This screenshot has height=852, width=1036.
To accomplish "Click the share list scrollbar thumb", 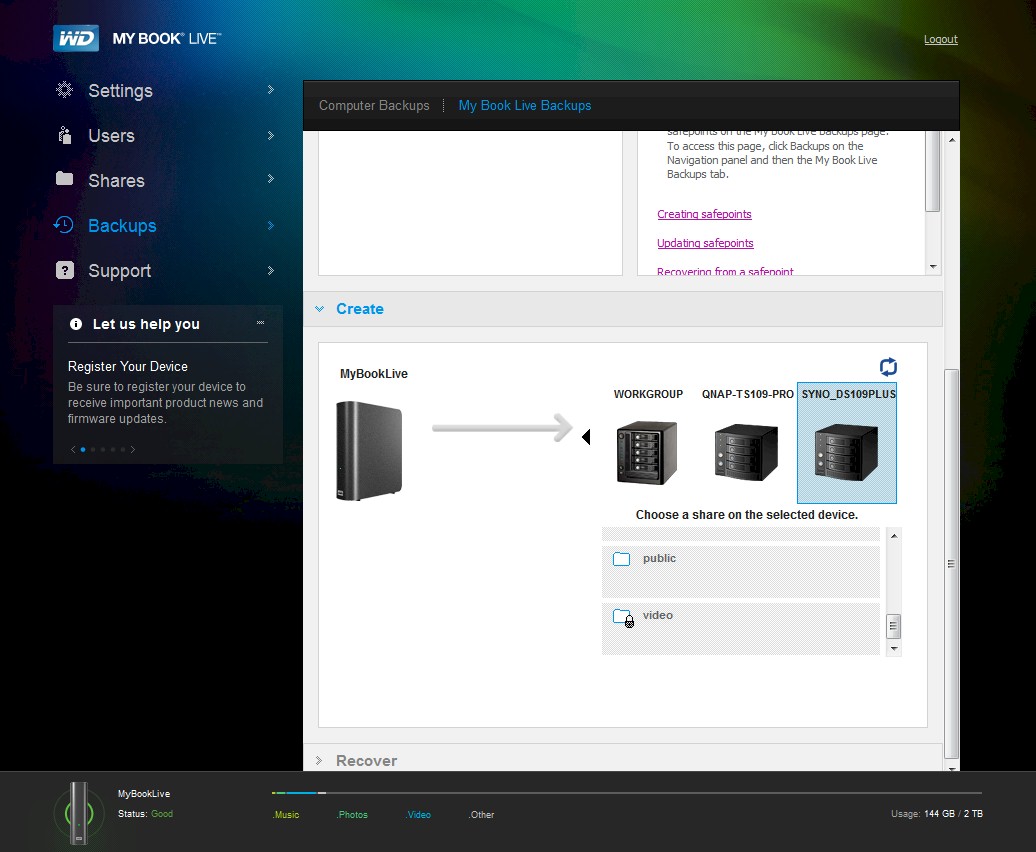I will [893, 626].
